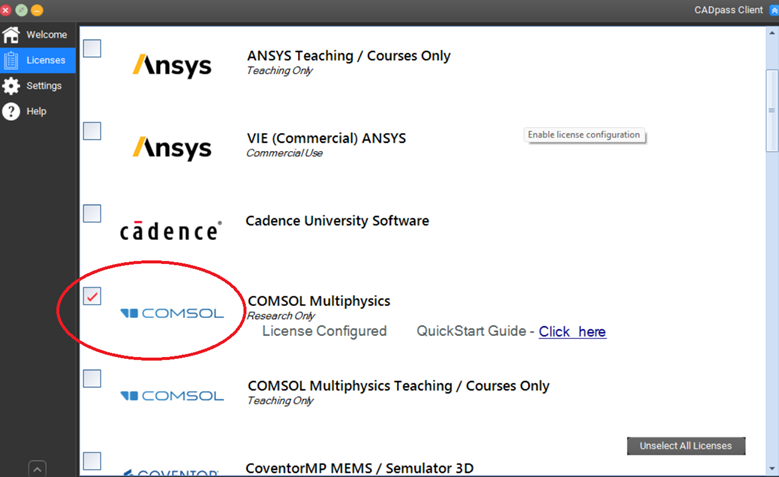Click the Ansys logo for Teaching license

click(x=172, y=66)
